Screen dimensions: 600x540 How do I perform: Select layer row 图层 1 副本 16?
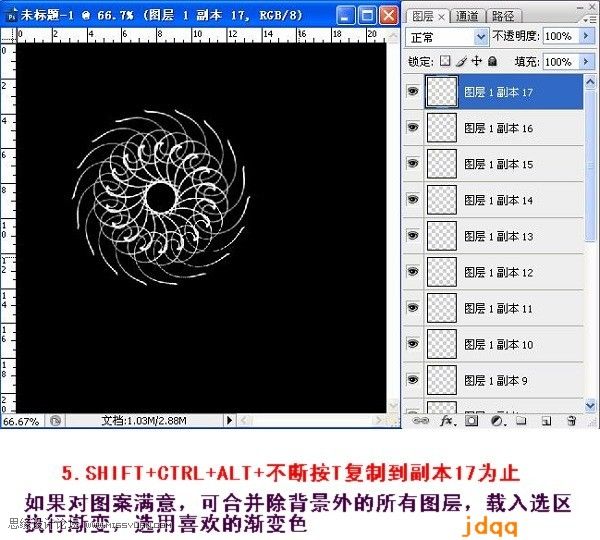pos(493,128)
